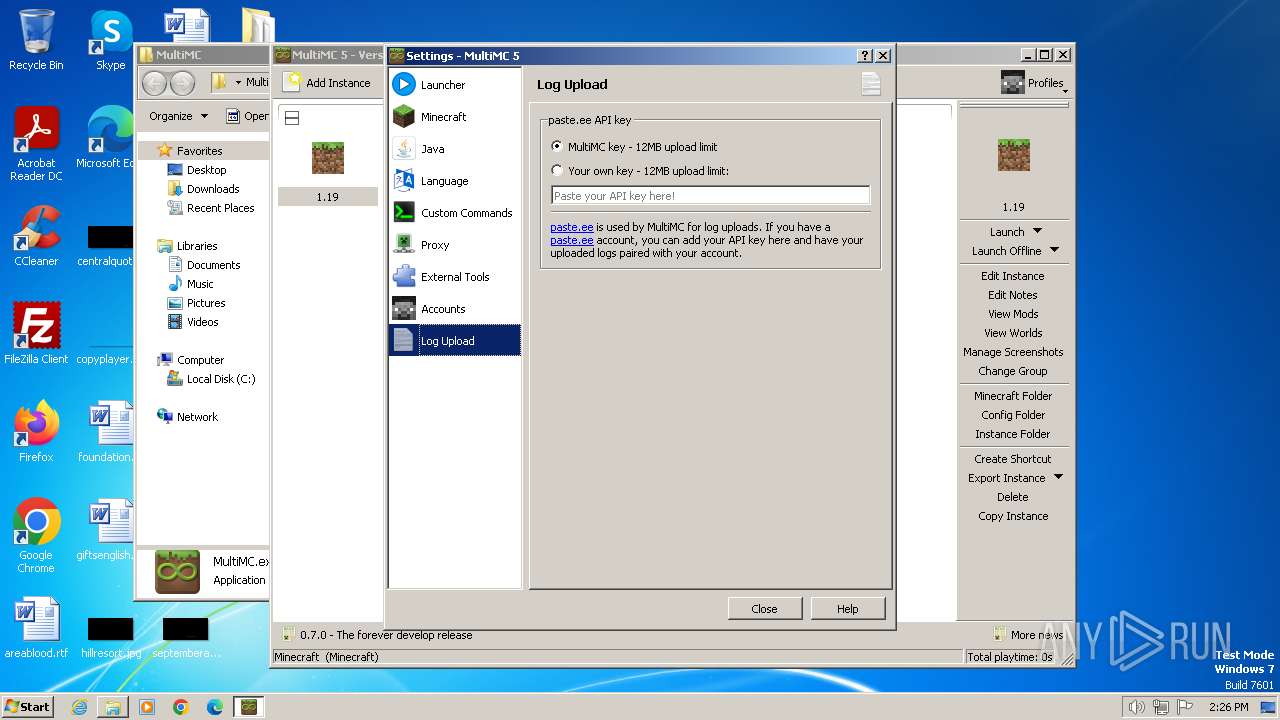Select Network in Explorer navigation
This screenshot has height=720, width=1280.
(x=197, y=417)
